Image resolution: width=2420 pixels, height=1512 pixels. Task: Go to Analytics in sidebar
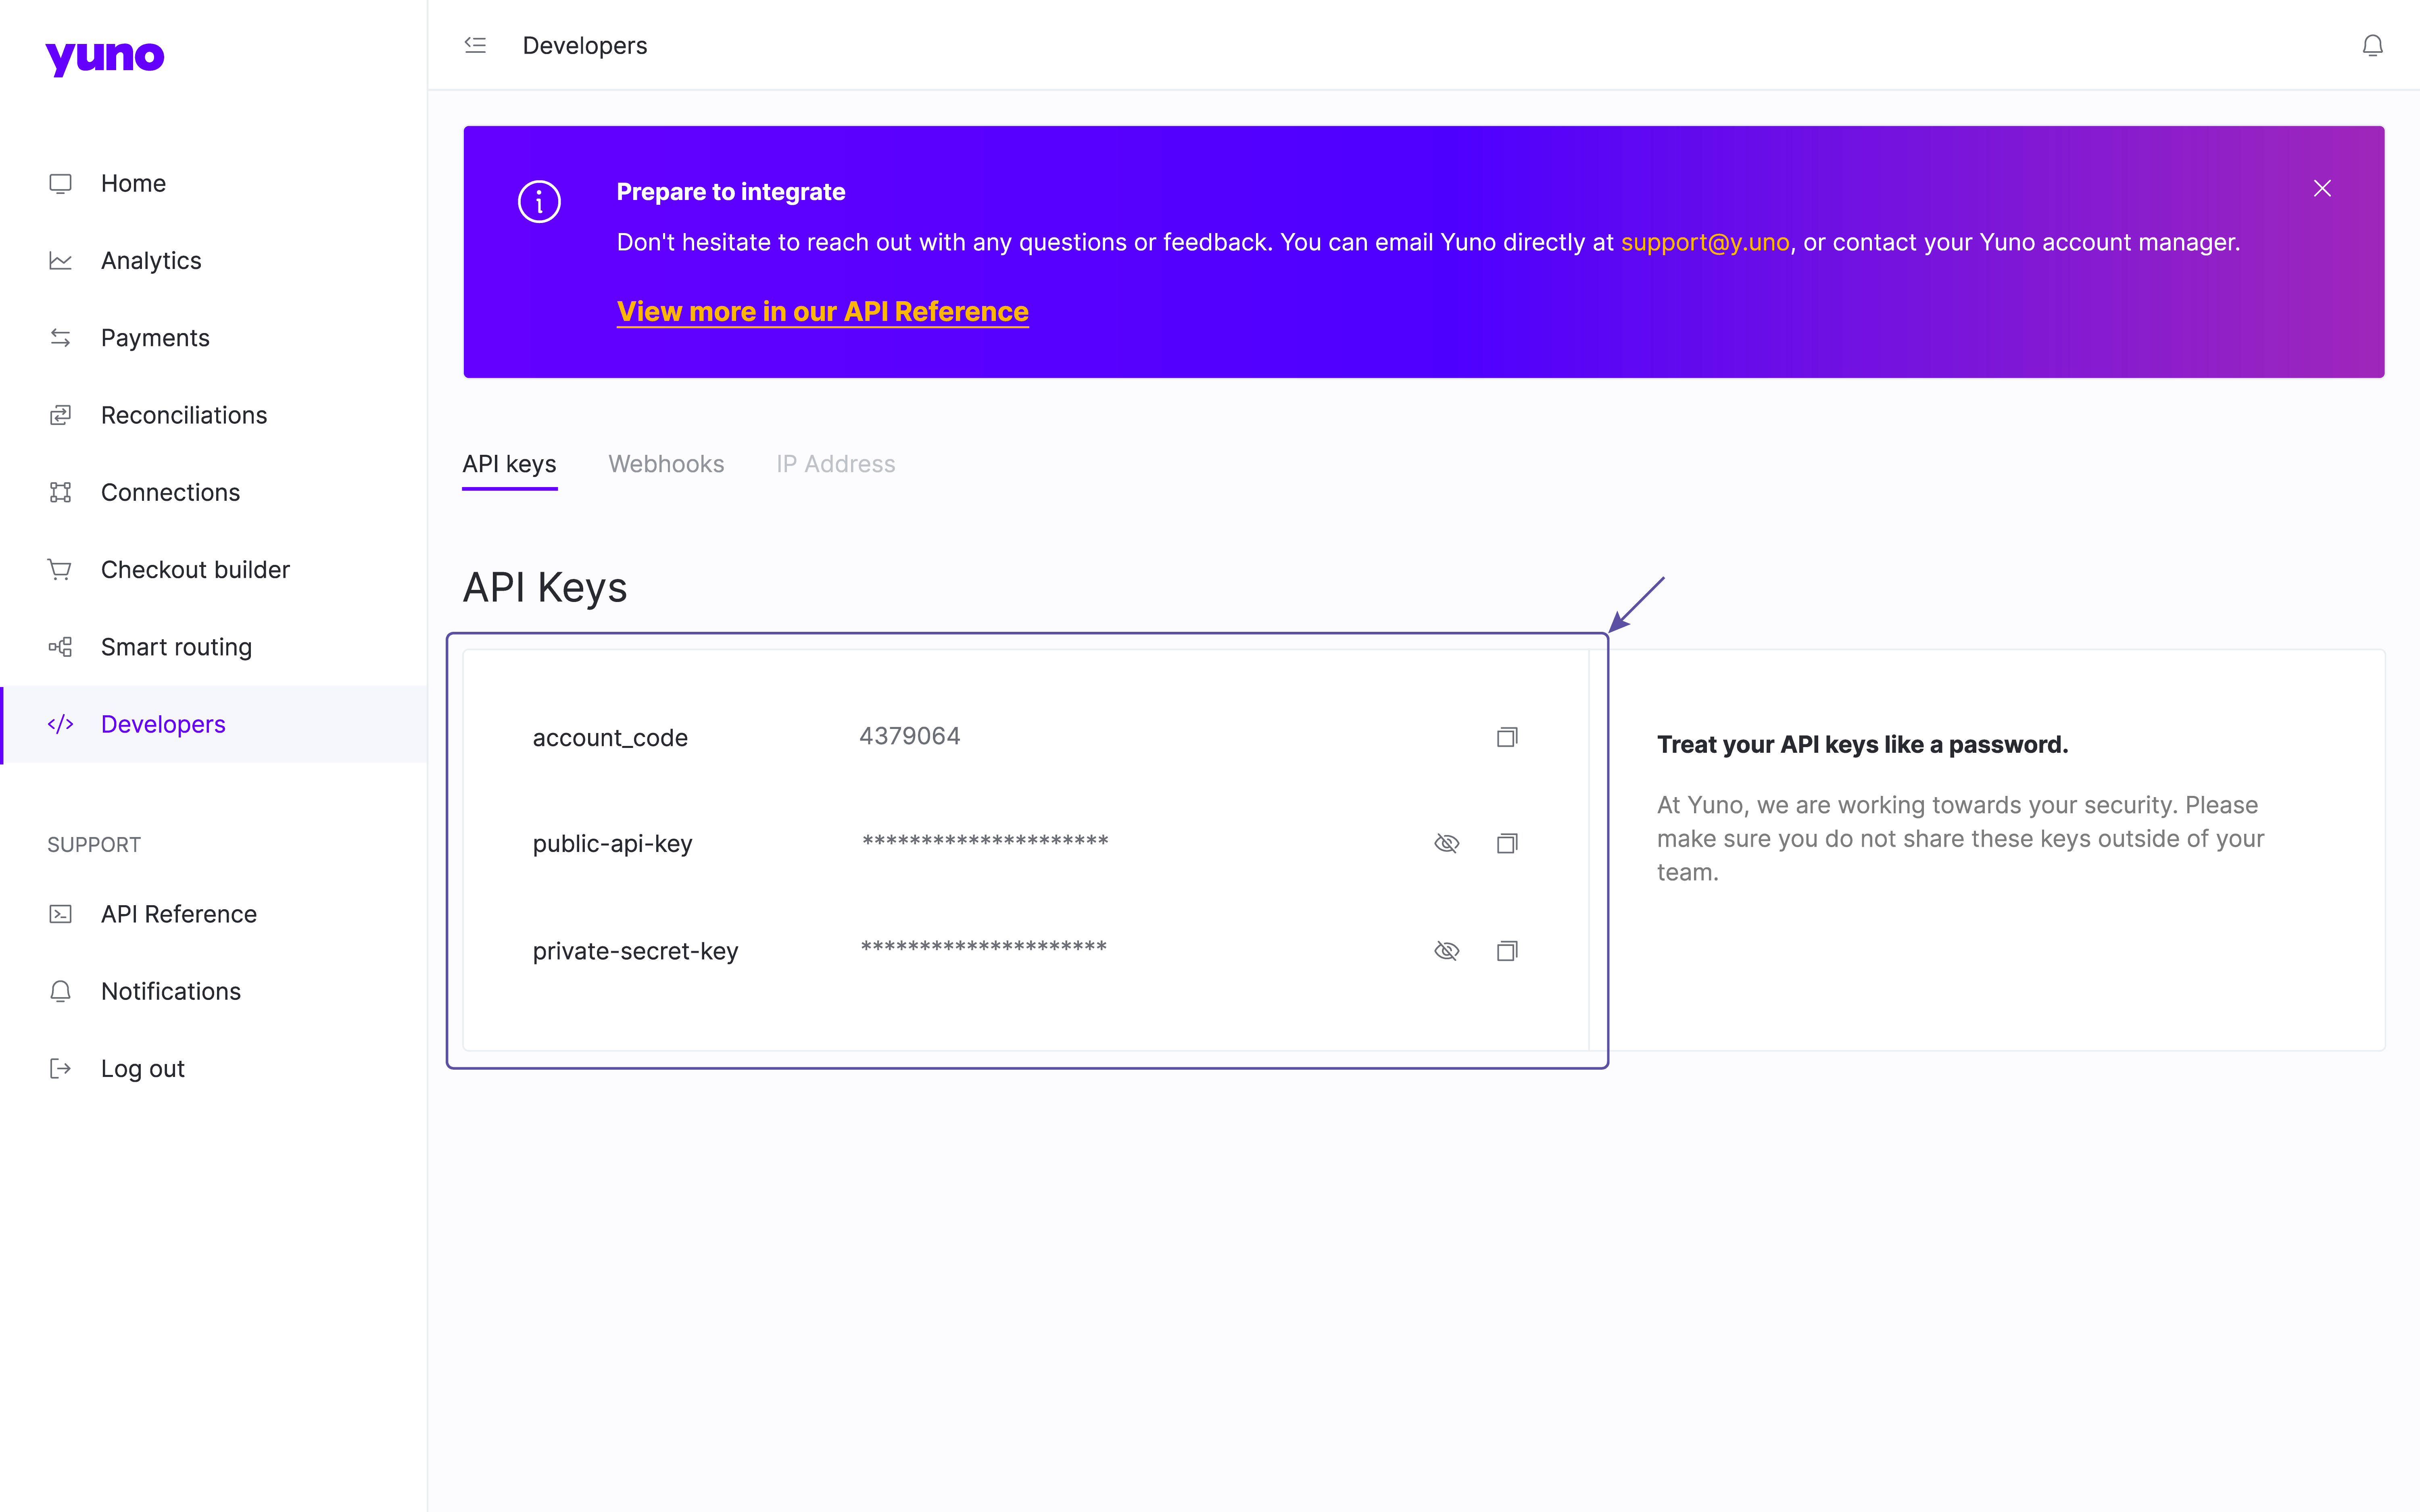coord(151,260)
